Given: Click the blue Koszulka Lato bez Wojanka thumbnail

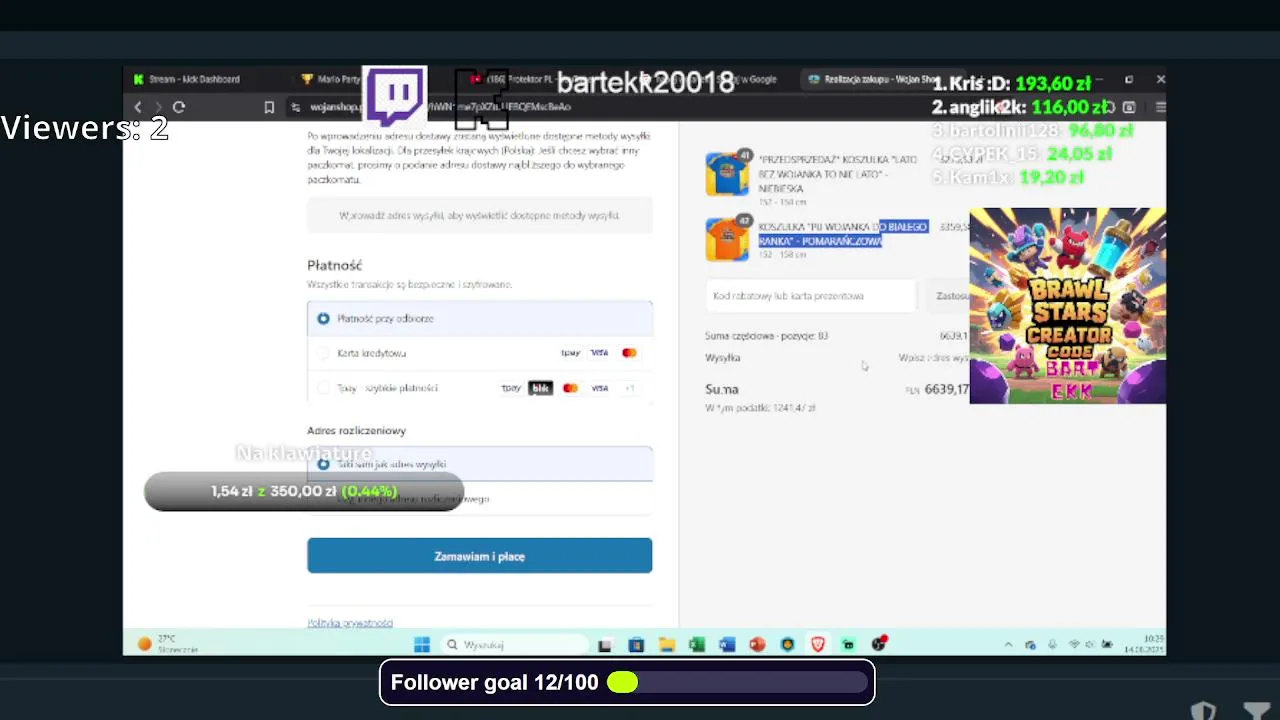Looking at the screenshot, I should tap(727, 174).
